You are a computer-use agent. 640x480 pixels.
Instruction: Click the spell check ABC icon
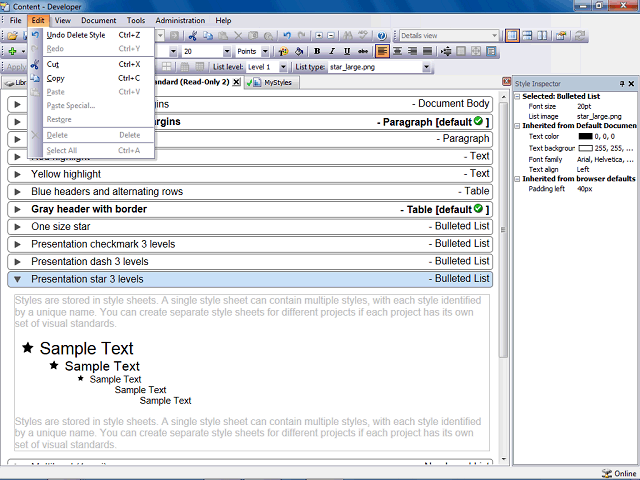[363, 36]
